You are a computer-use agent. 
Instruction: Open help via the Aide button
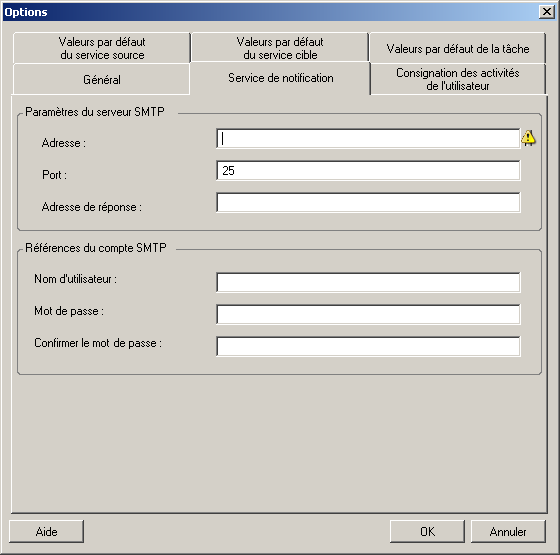click(x=46, y=531)
